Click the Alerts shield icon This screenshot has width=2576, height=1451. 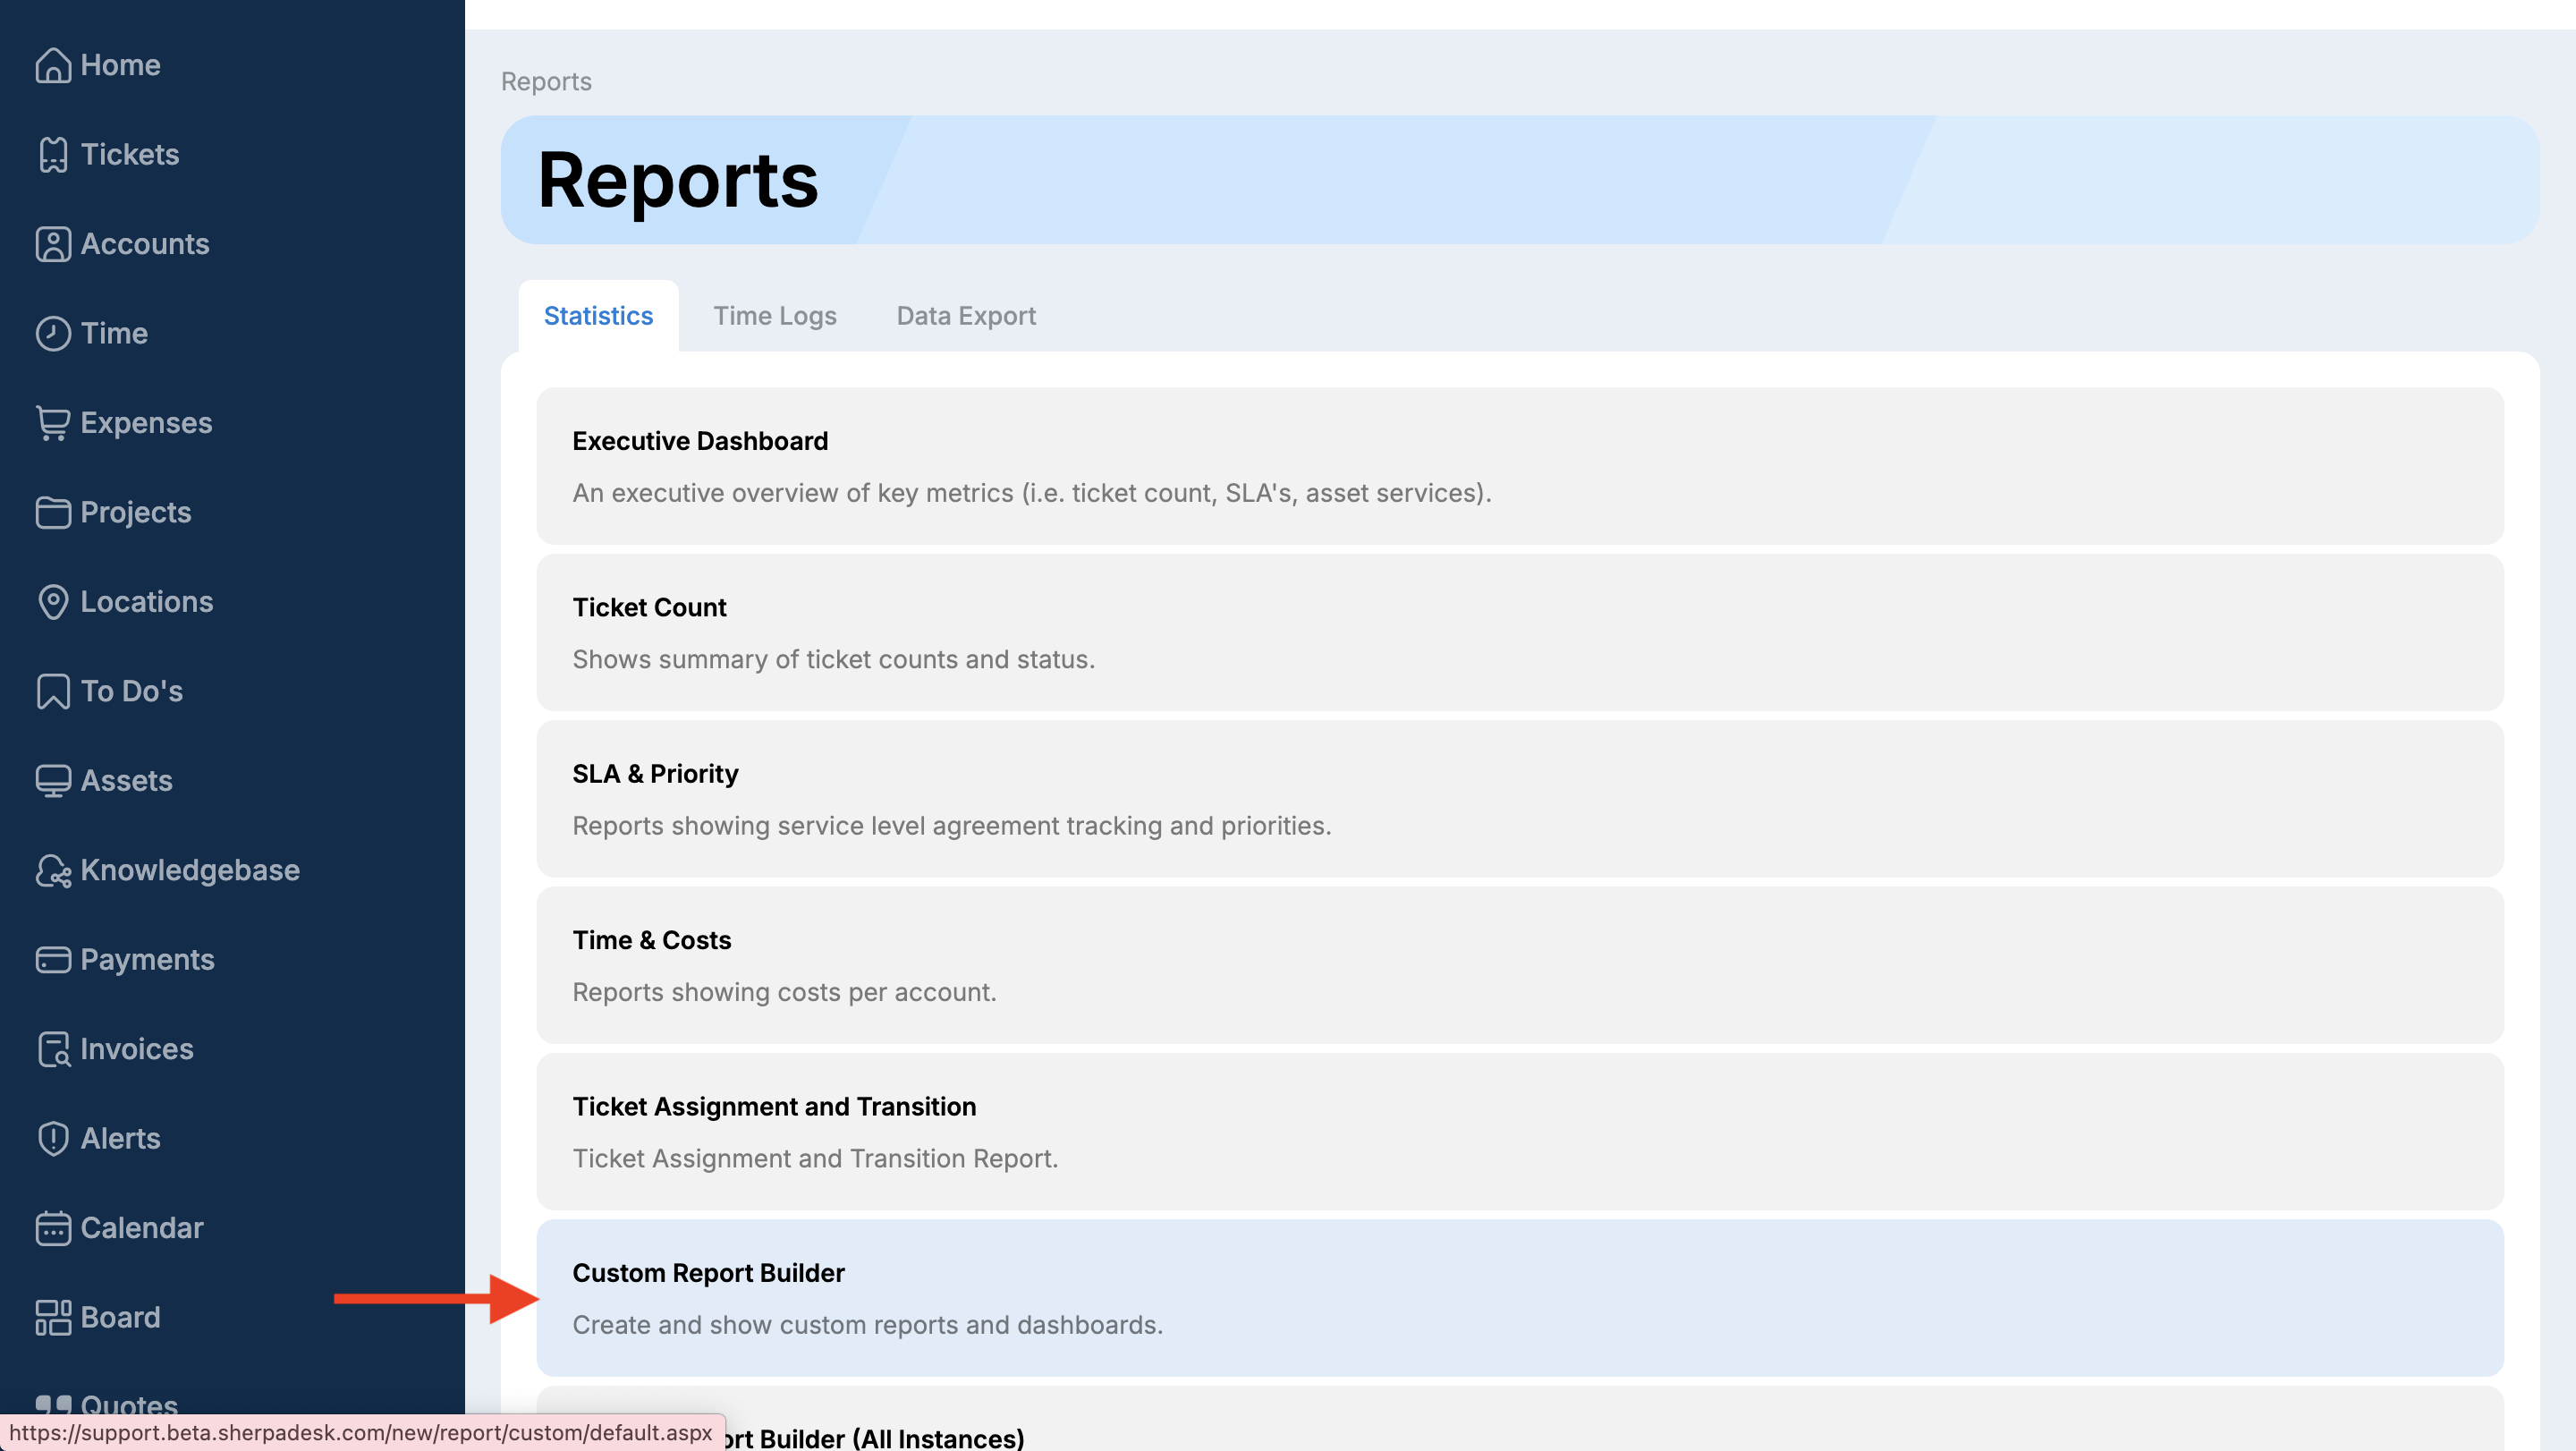pyautogui.click(x=52, y=1138)
